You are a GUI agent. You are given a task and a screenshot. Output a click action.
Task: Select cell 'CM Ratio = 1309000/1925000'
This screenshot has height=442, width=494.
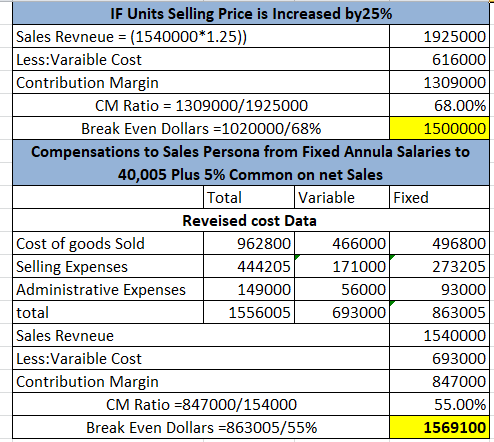coord(201,105)
